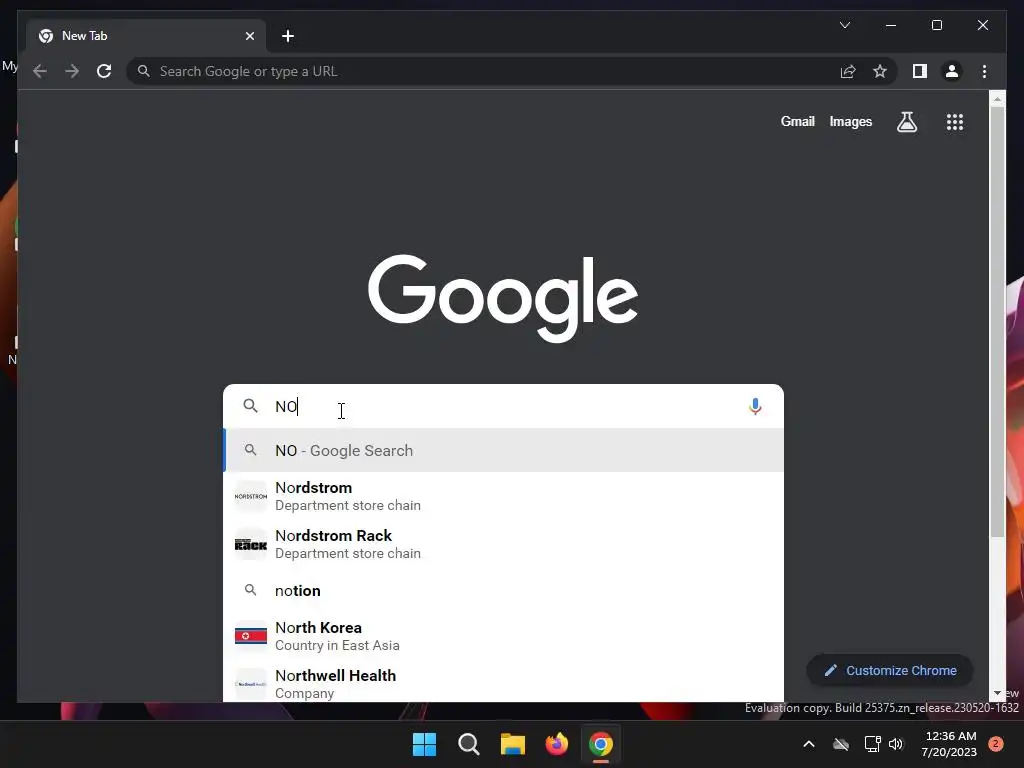Viewport: 1024px width, 768px height.
Task: Select the Nordstrom Rack suggestion
Action: [503, 544]
